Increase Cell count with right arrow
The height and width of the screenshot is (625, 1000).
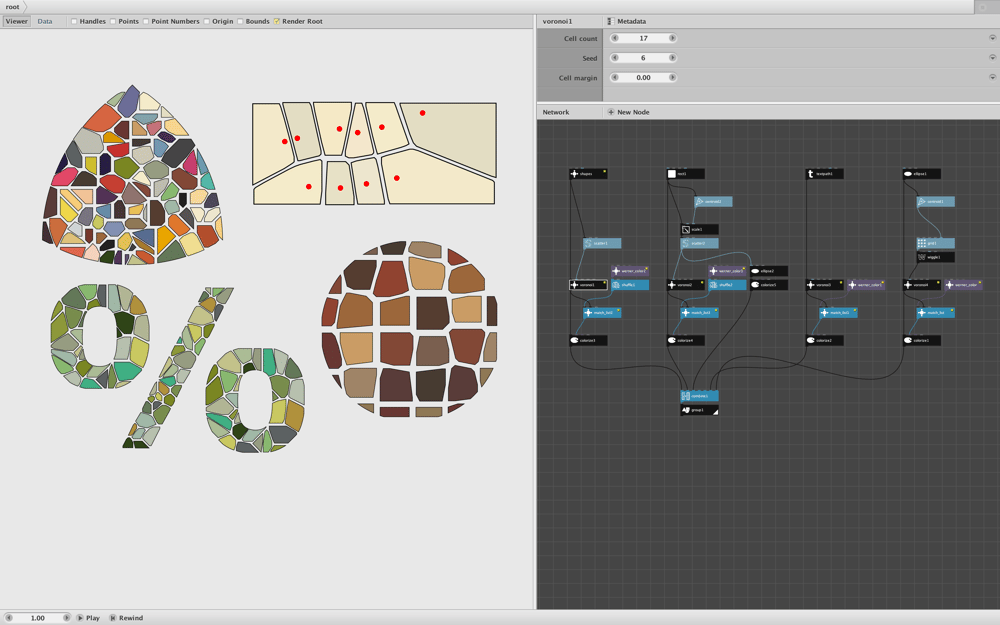(672, 38)
